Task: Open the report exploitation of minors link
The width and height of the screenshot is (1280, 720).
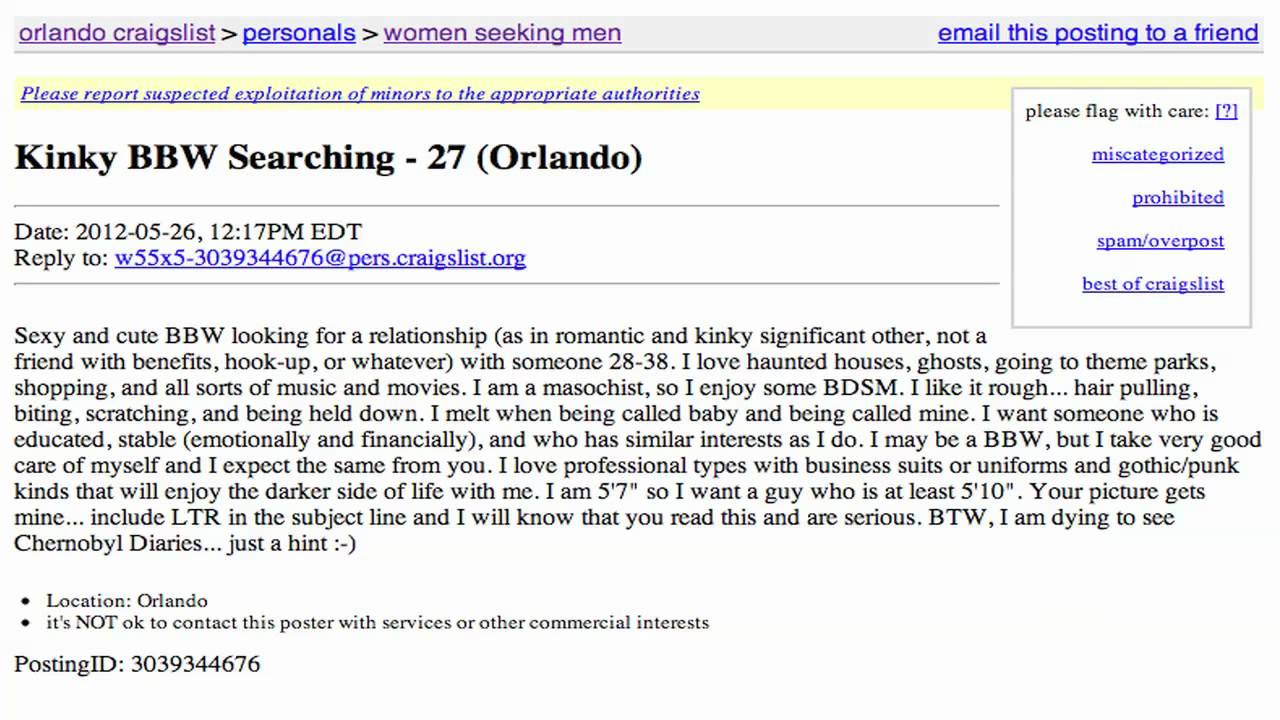Action: coord(360,94)
